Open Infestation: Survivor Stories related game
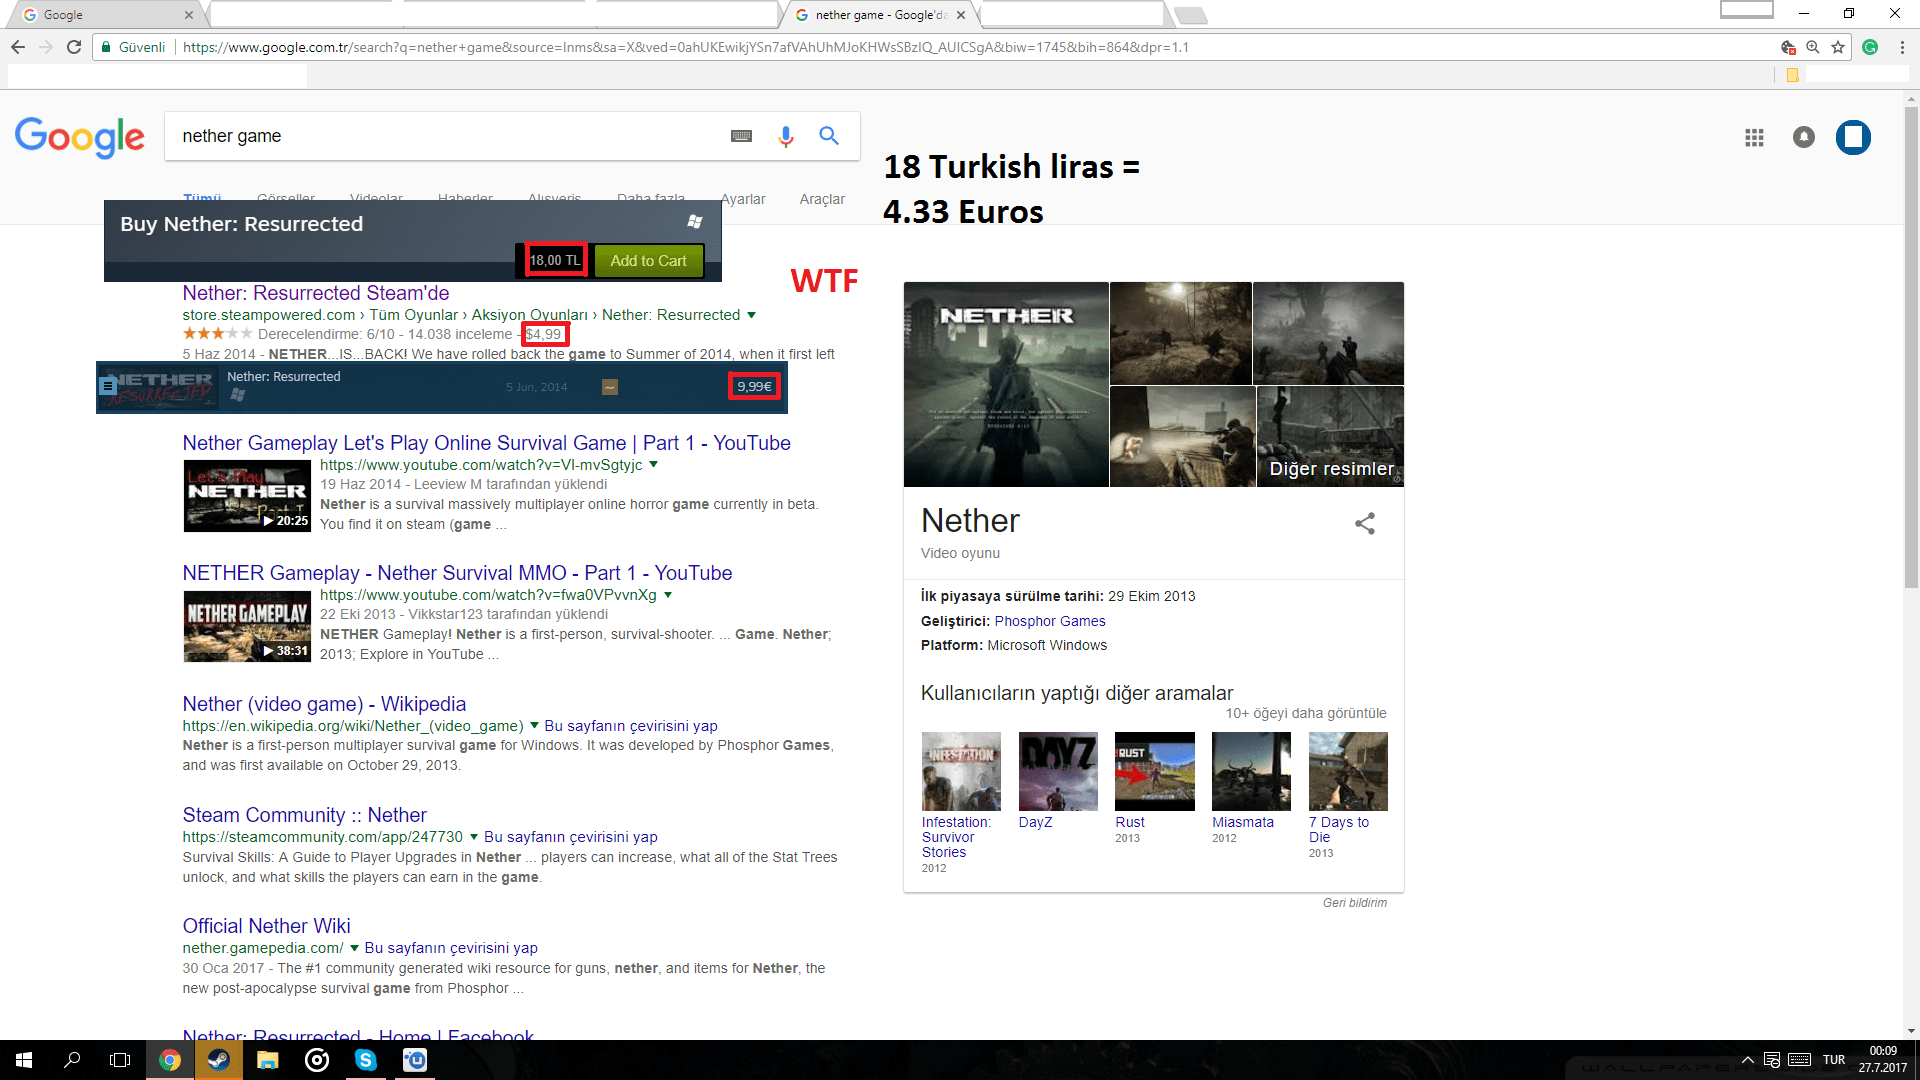1920x1080 pixels. 961,771
